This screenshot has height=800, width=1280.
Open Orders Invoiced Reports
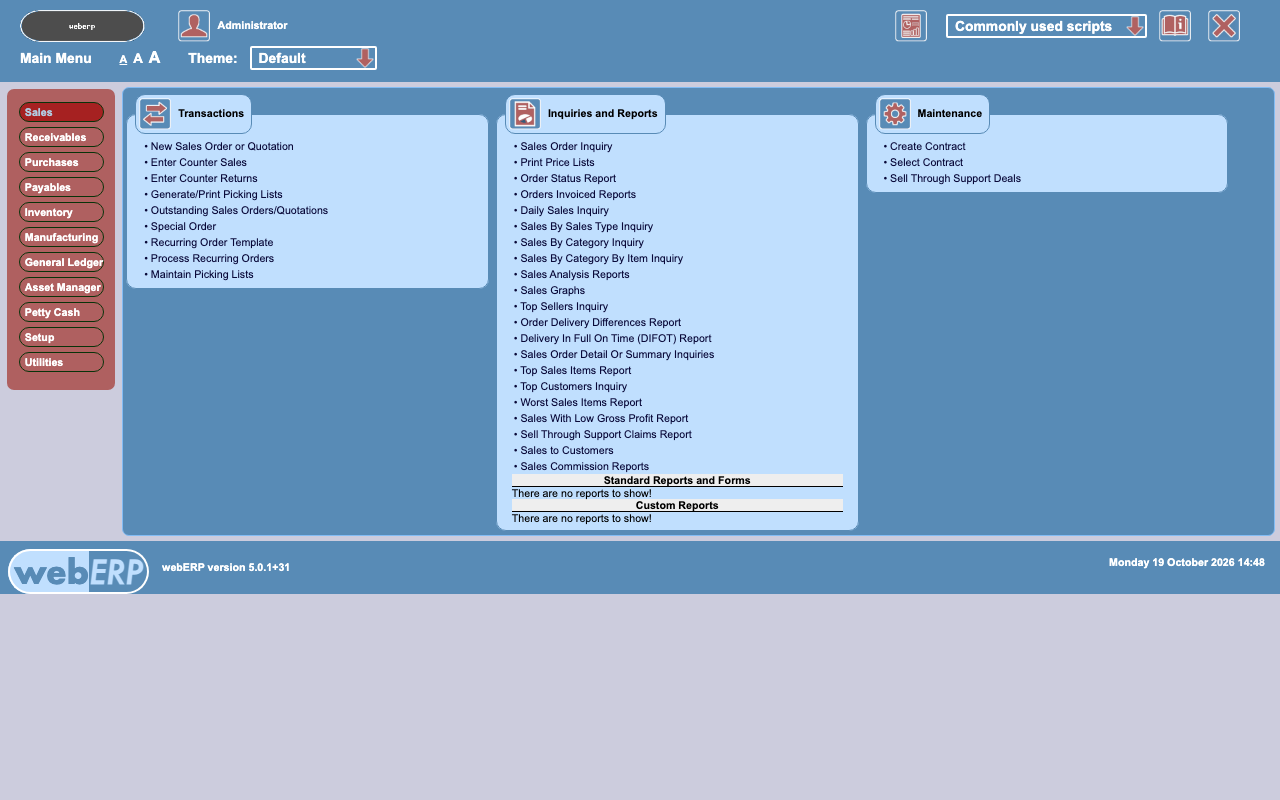[578, 194]
